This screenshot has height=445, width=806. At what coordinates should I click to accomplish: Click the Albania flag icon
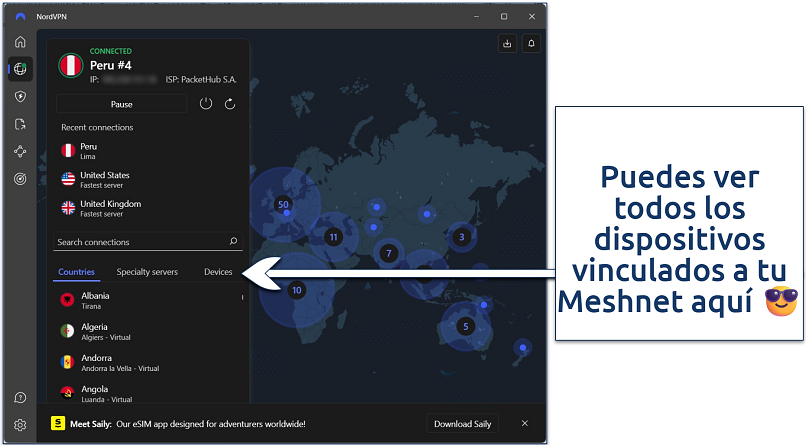coord(67,300)
